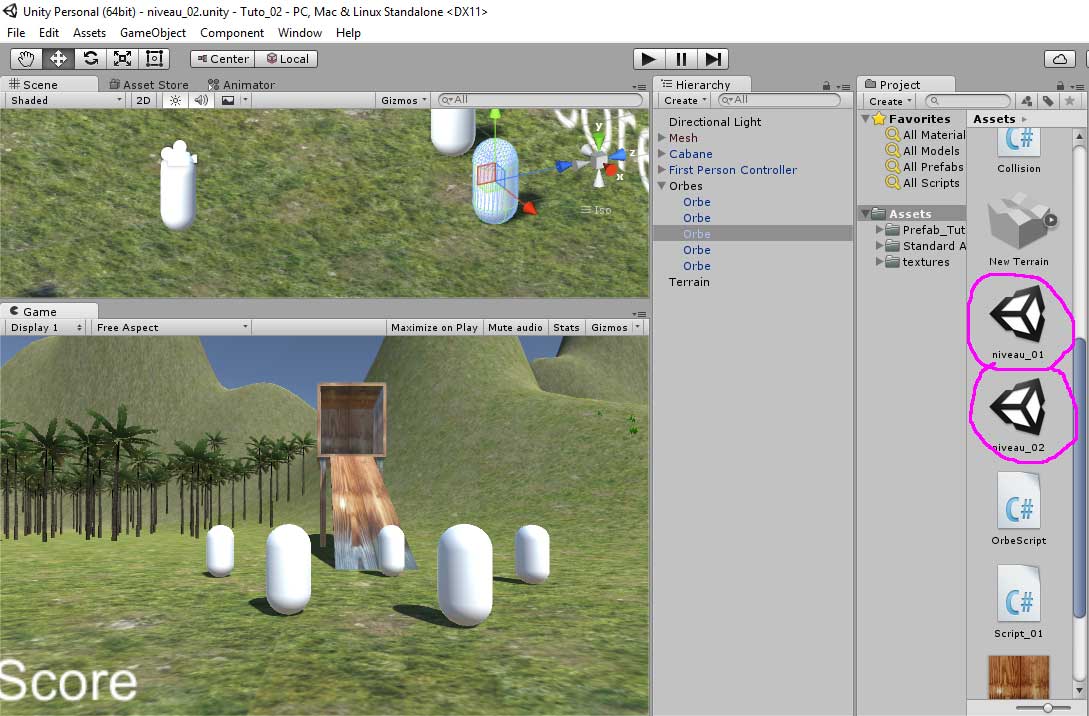This screenshot has width=1089, height=716.
Task: Expand the Cabane hierarchy item
Action: 662,154
